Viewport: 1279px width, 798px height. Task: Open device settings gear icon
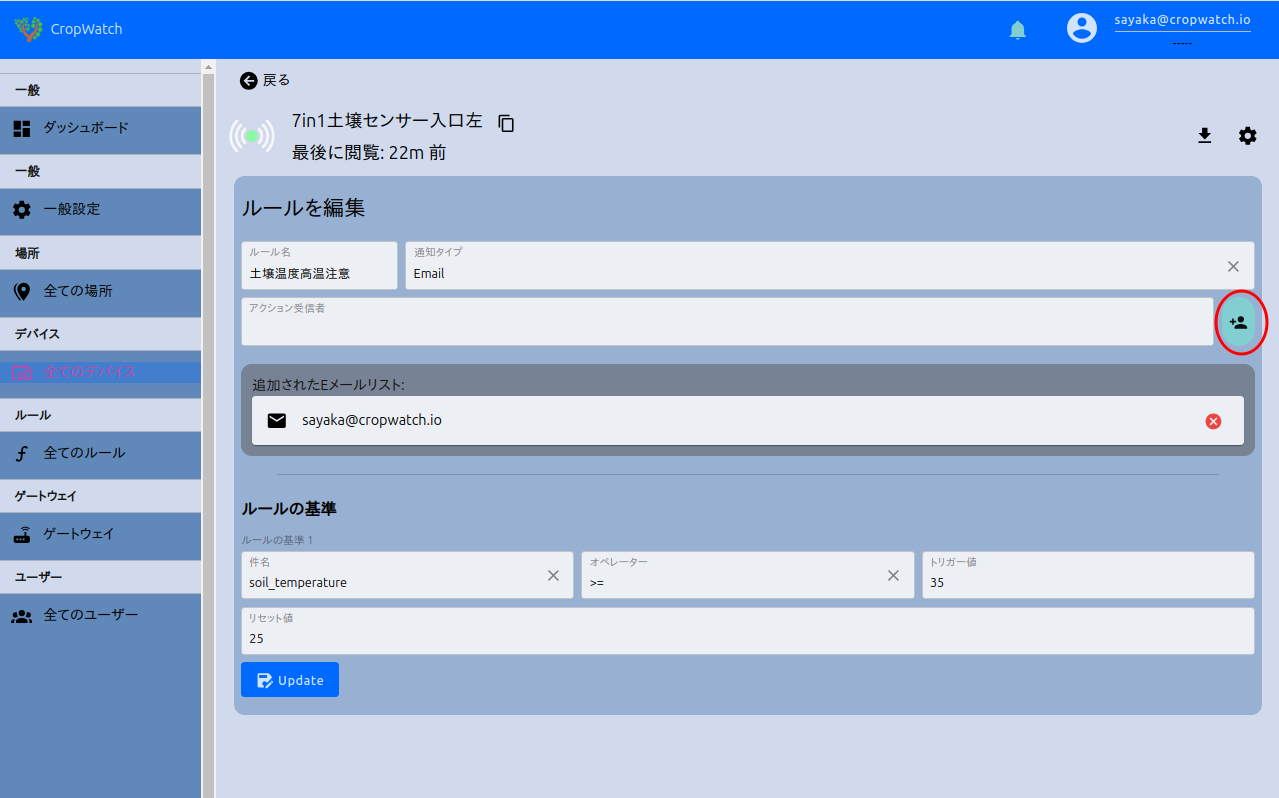(x=1247, y=136)
